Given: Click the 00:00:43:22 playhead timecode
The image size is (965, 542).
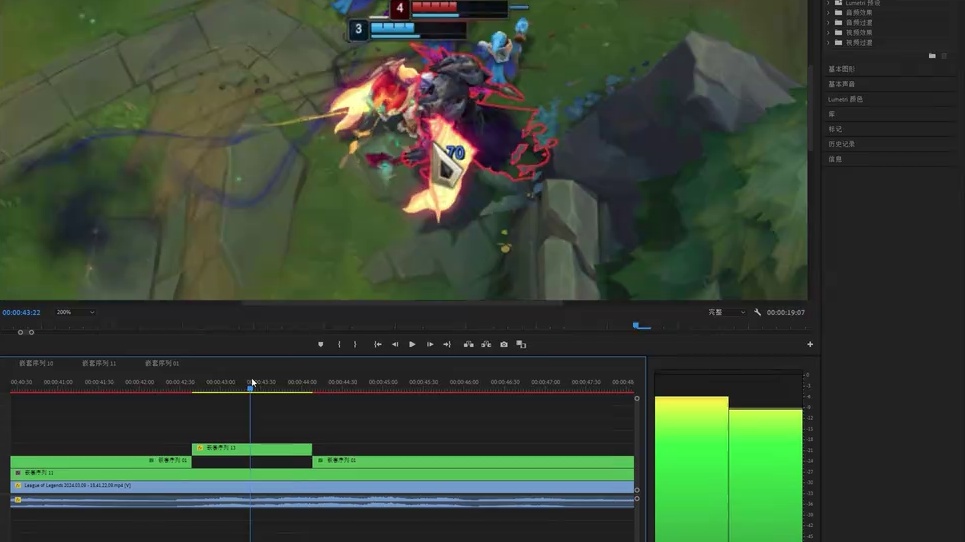Looking at the screenshot, I should pos(21,313).
